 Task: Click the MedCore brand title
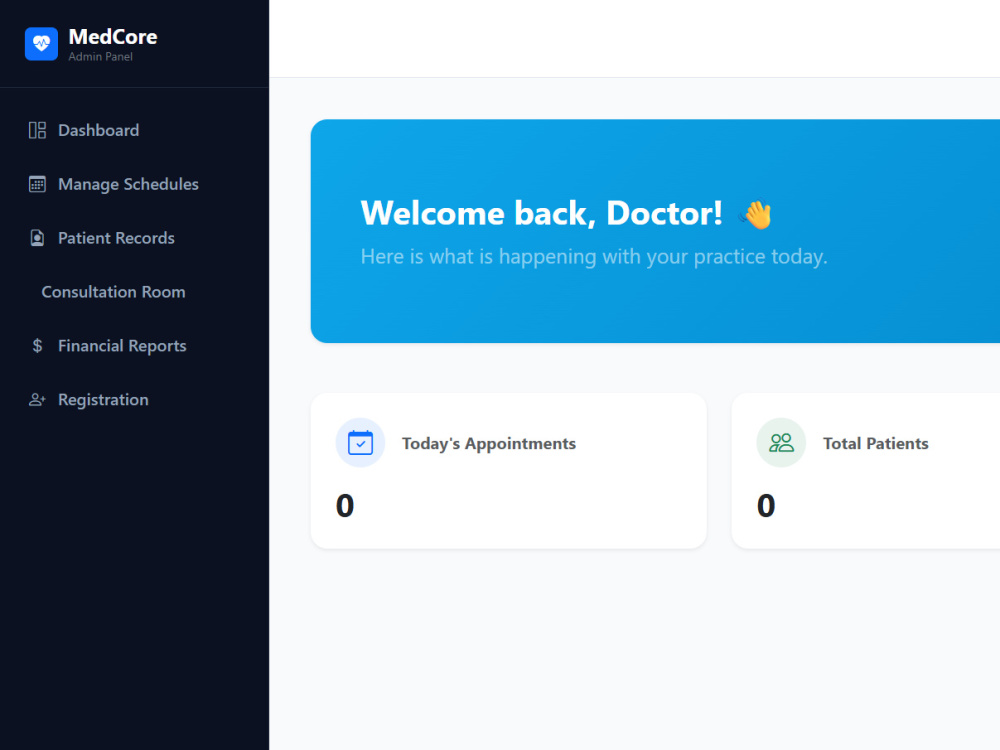click(x=113, y=37)
